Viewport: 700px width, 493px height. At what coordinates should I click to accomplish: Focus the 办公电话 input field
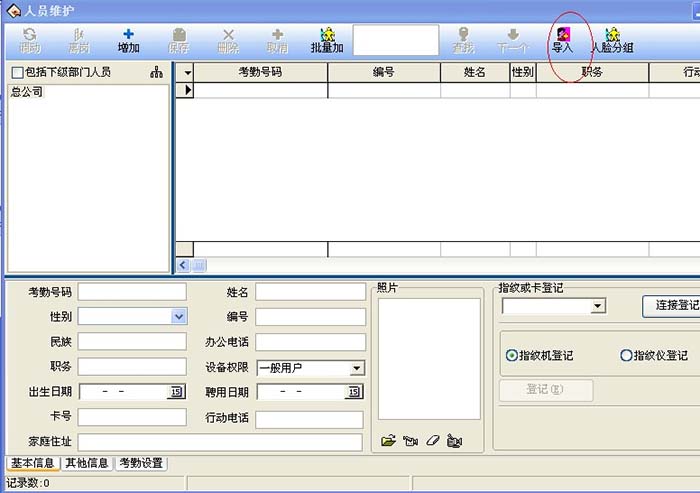click(310, 342)
